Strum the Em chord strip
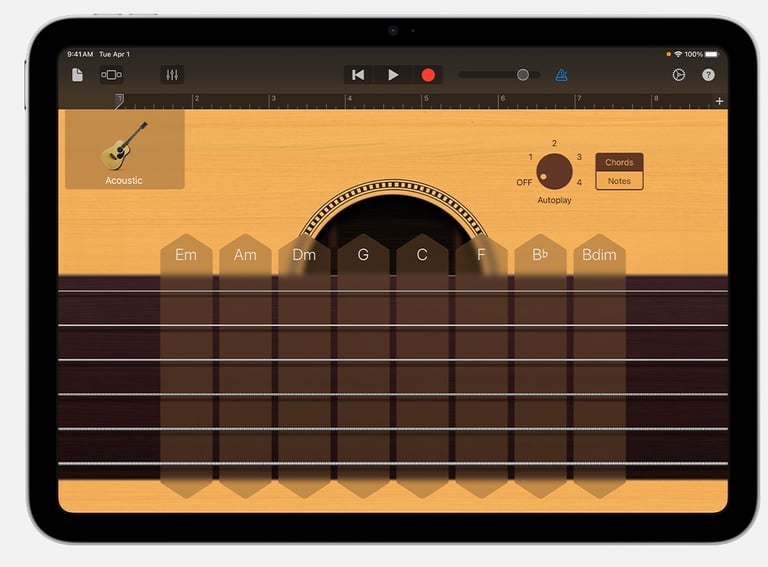Image resolution: width=768 pixels, height=567 pixels. (186, 366)
